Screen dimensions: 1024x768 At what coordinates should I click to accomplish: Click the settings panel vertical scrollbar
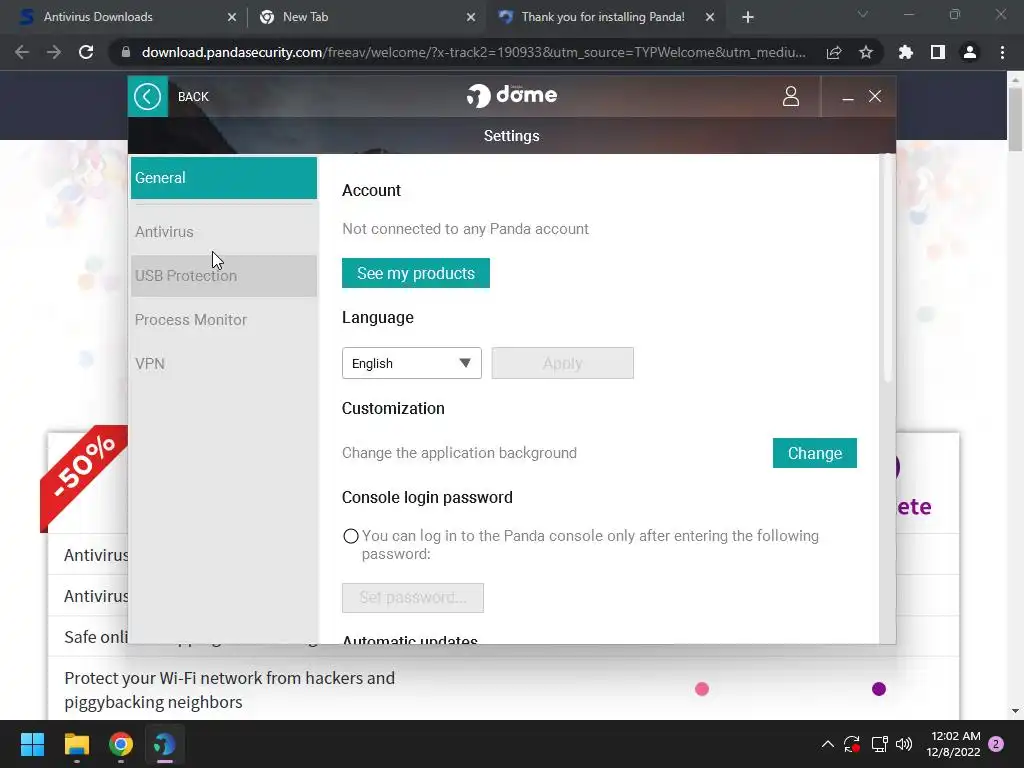coord(888,268)
